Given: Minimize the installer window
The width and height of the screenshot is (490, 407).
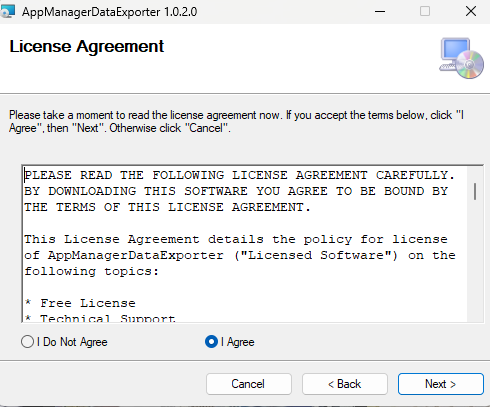Looking at the screenshot, I should [x=380, y=11].
